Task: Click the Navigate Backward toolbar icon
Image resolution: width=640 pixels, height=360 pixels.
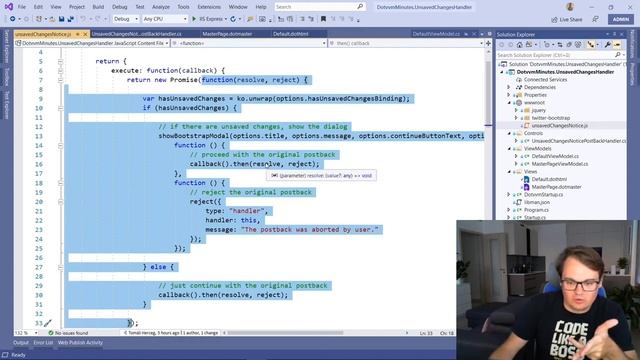Action: click(x=13, y=19)
